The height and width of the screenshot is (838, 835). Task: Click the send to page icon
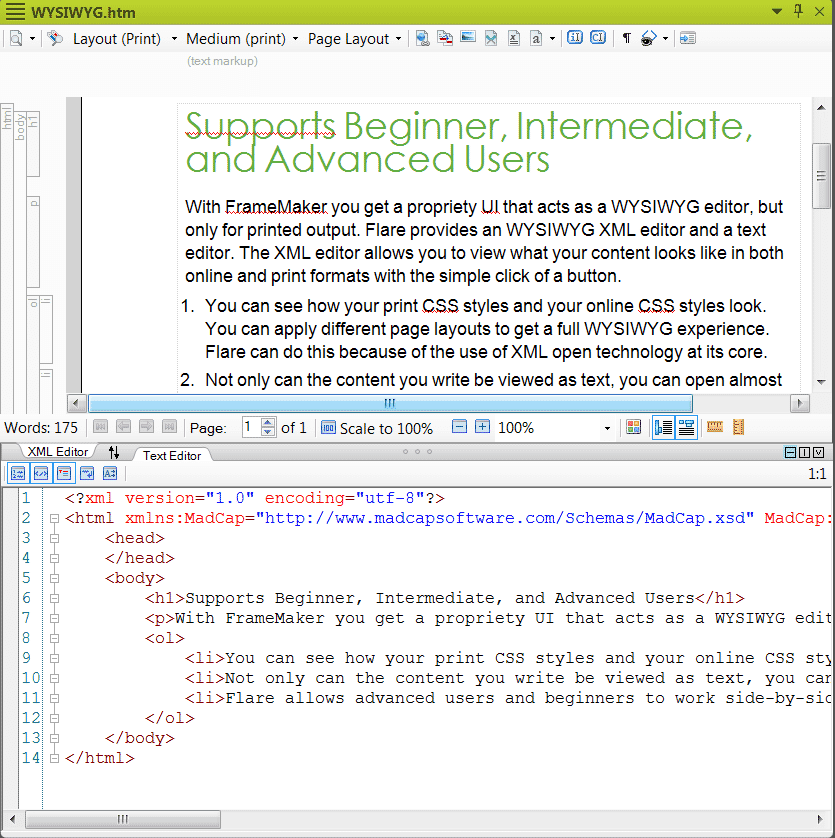[x=687, y=38]
